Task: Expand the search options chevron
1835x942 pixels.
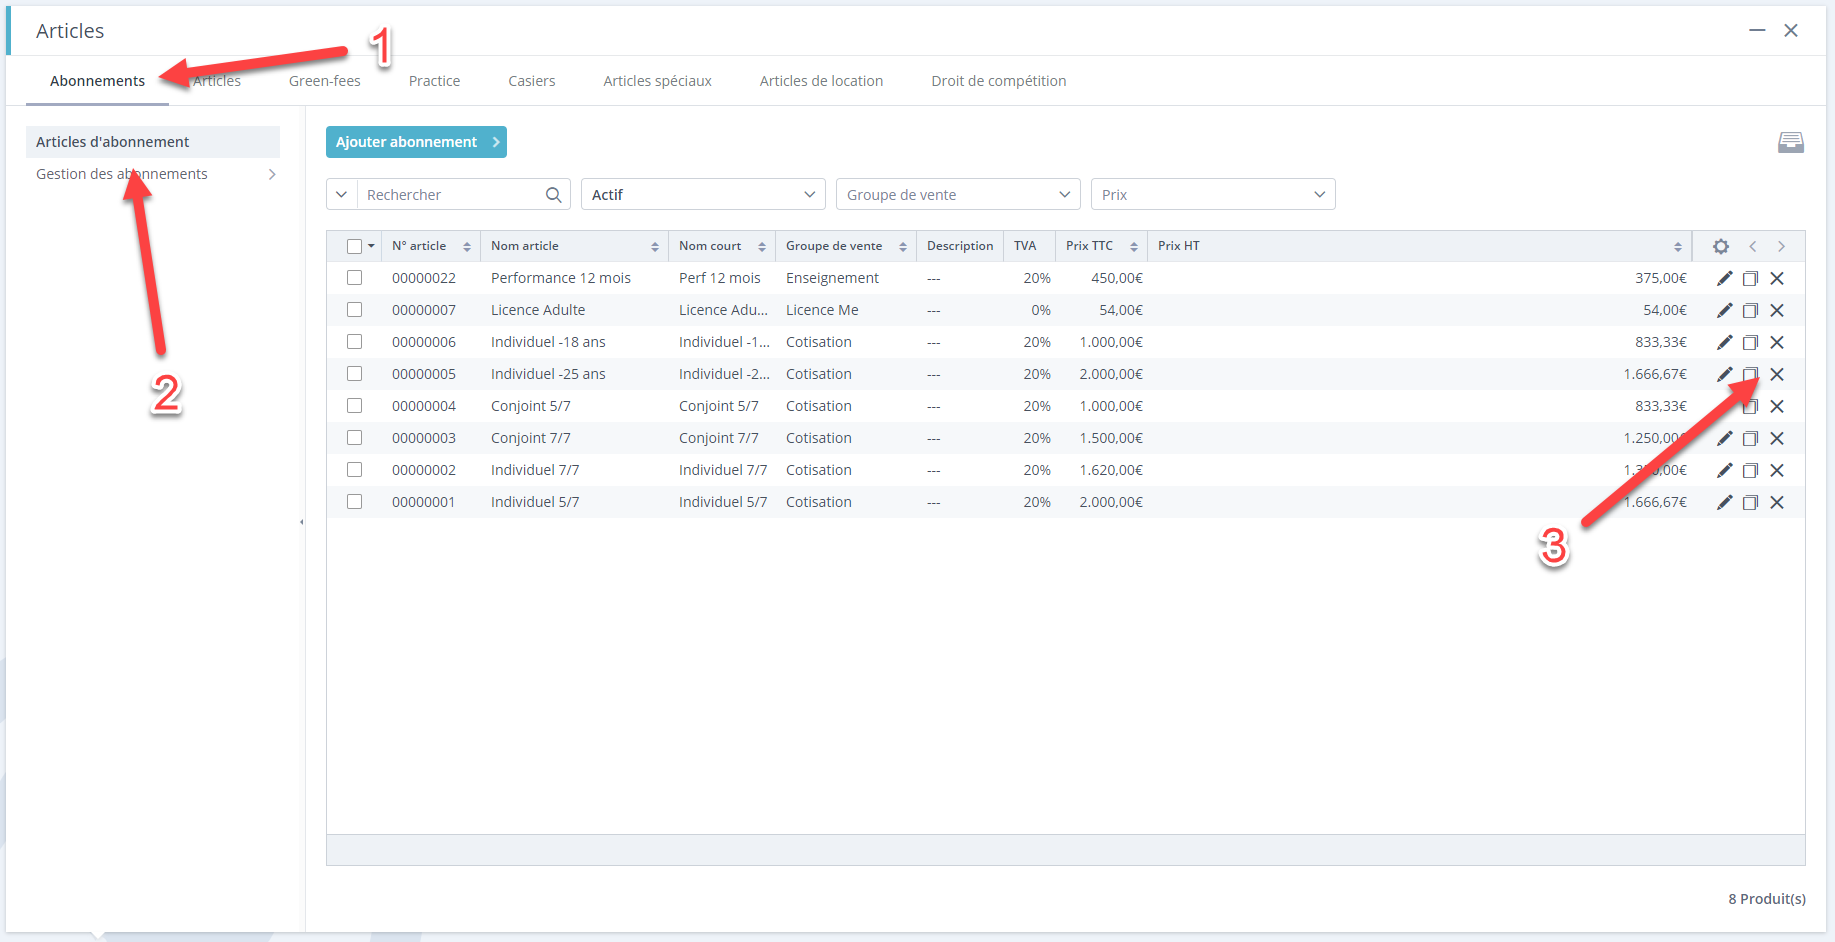Action: (x=342, y=195)
